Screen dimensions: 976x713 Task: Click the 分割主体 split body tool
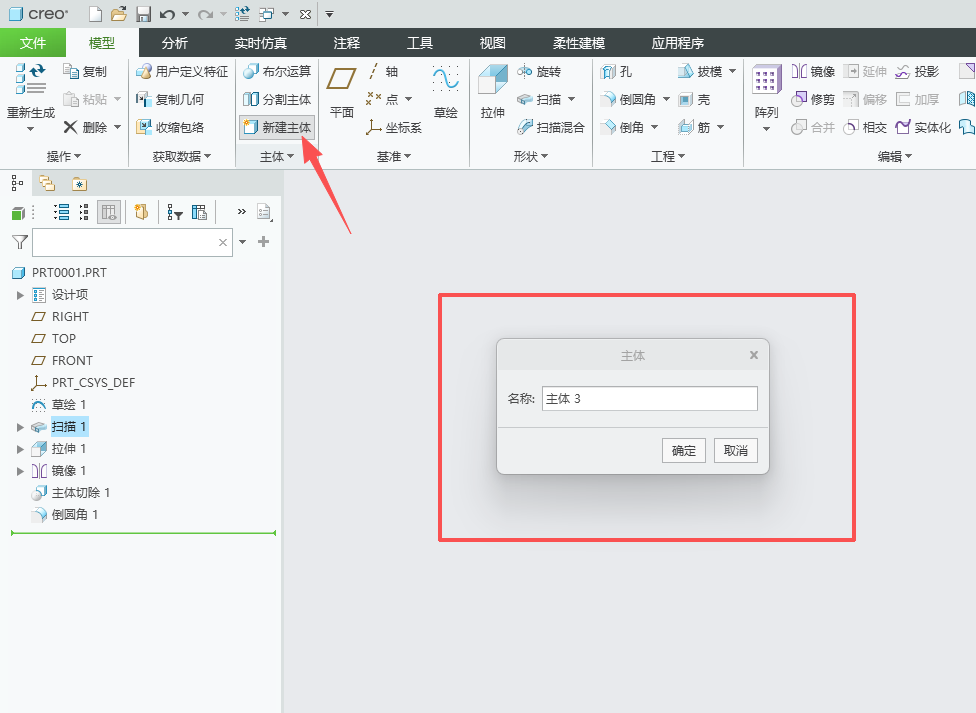click(x=277, y=99)
